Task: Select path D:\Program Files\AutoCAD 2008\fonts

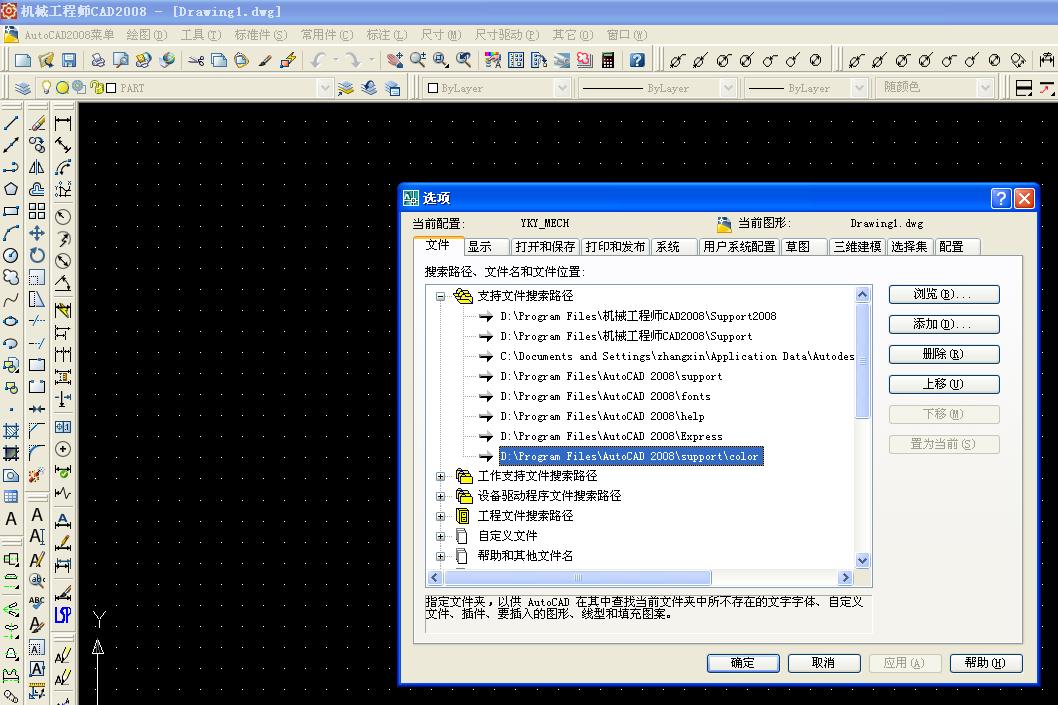Action: pos(605,396)
